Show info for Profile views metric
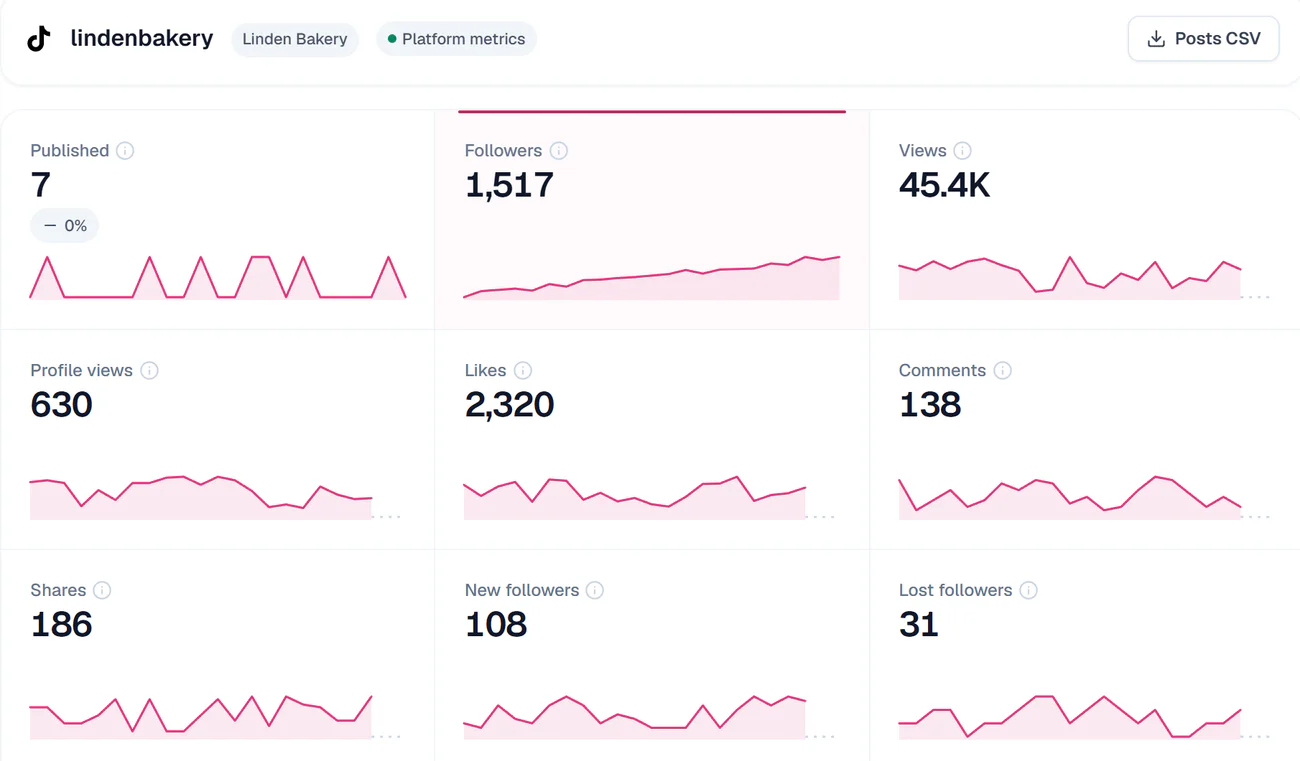This screenshot has width=1300, height=761. click(x=149, y=371)
